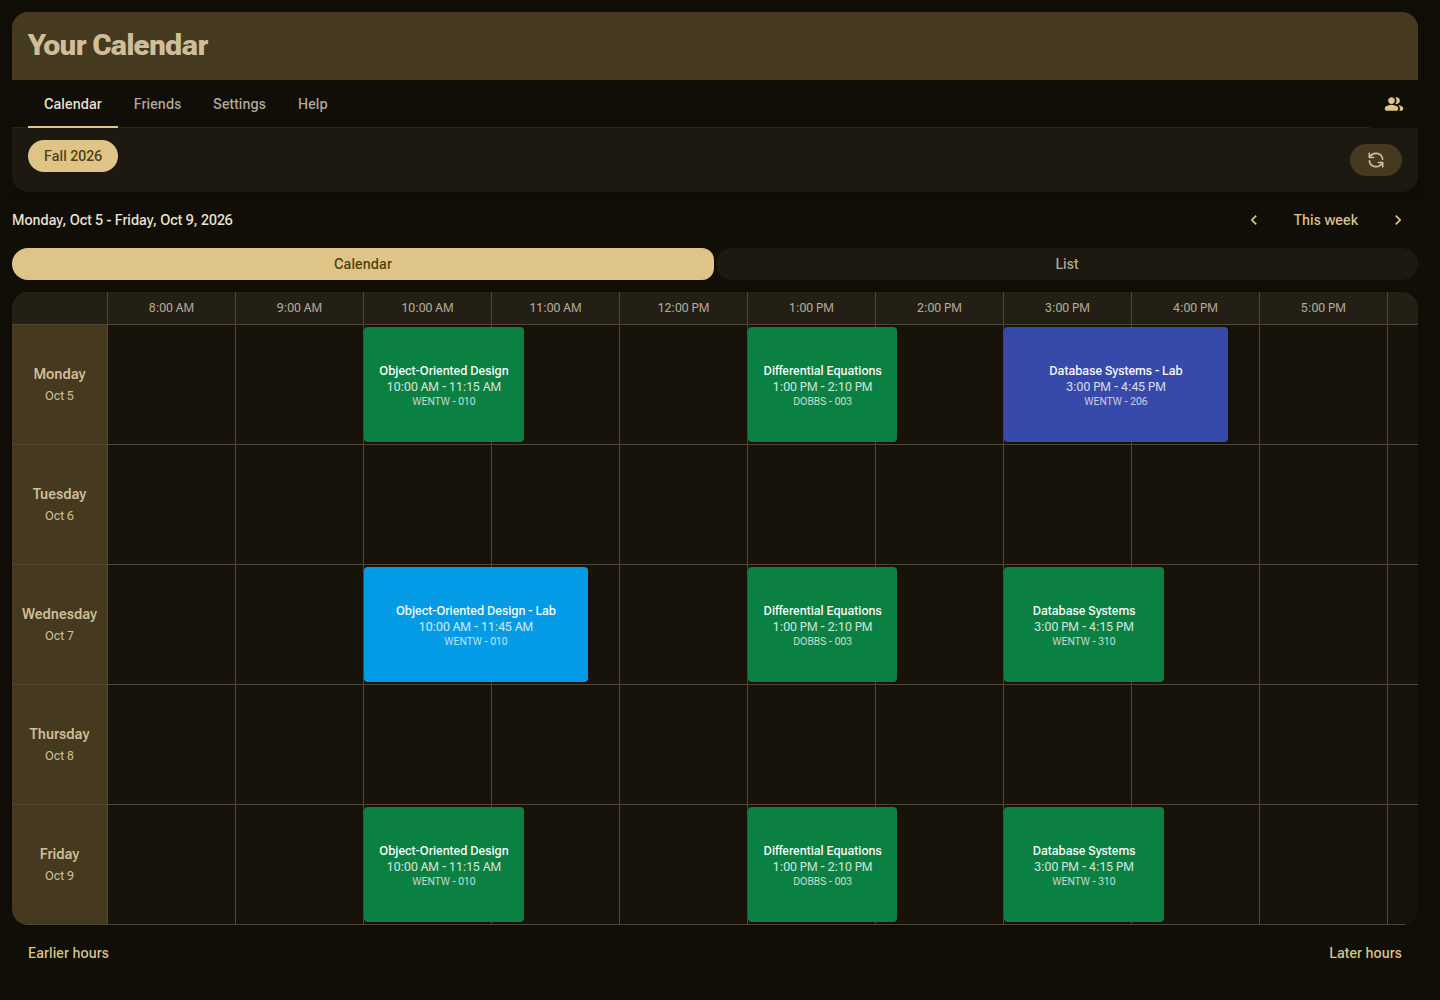This screenshot has height=1000, width=1440.
Task: Click the 'Your Calendar' page title
Action: point(118,45)
